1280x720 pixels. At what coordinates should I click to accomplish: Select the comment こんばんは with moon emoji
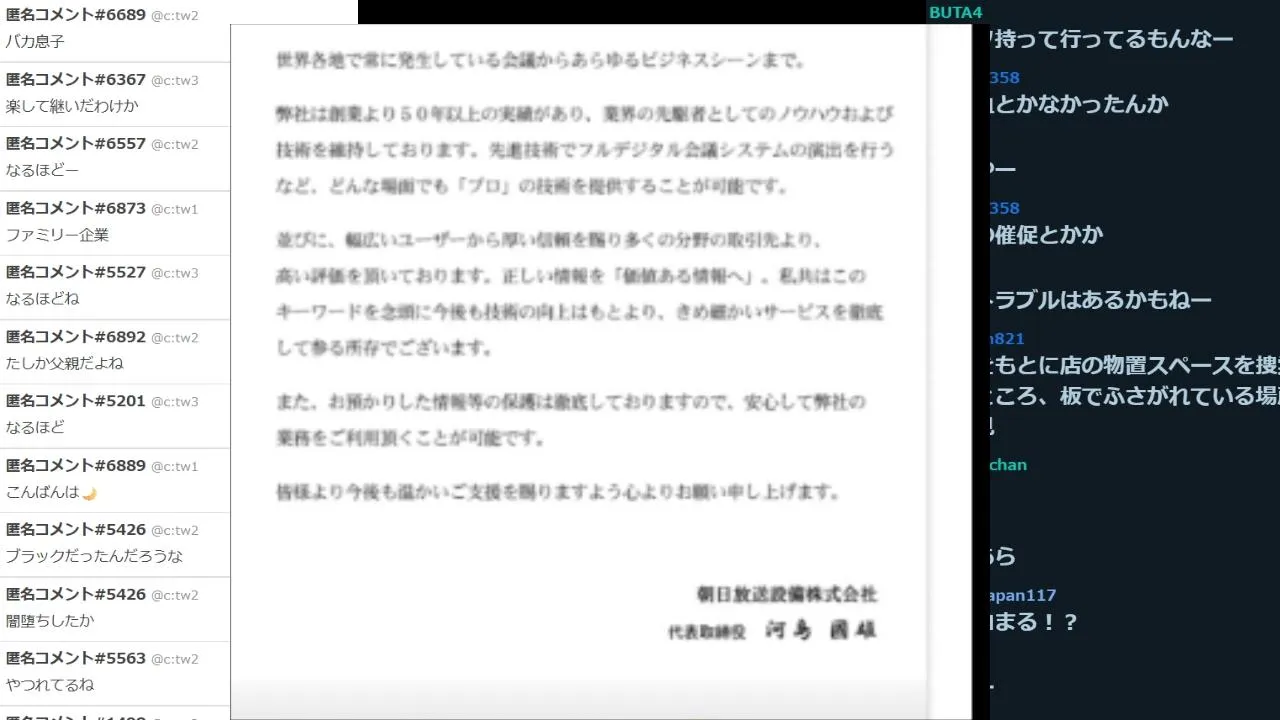pos(51,492)
